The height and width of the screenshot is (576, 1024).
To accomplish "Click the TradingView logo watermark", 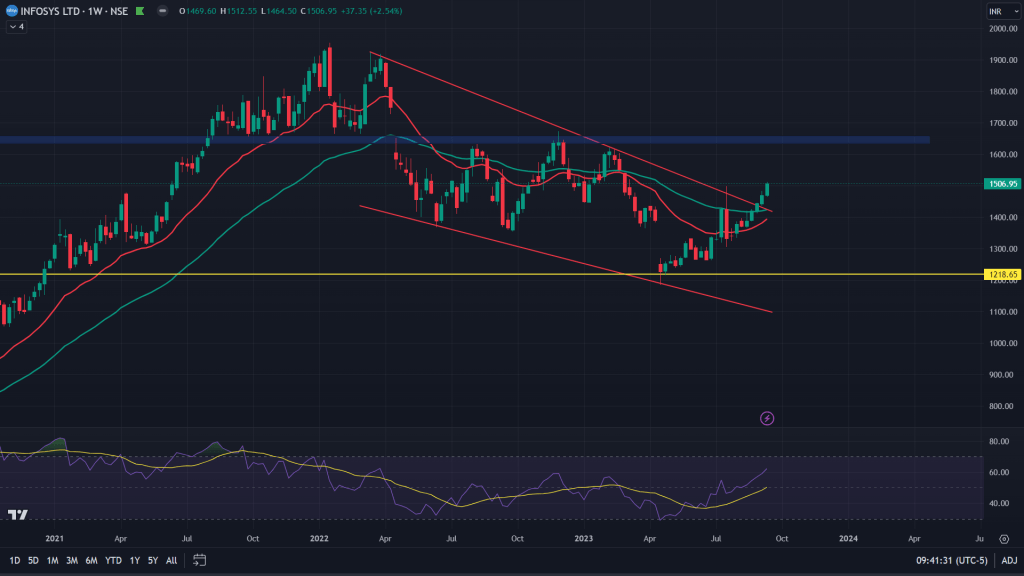I will point(17,515).
